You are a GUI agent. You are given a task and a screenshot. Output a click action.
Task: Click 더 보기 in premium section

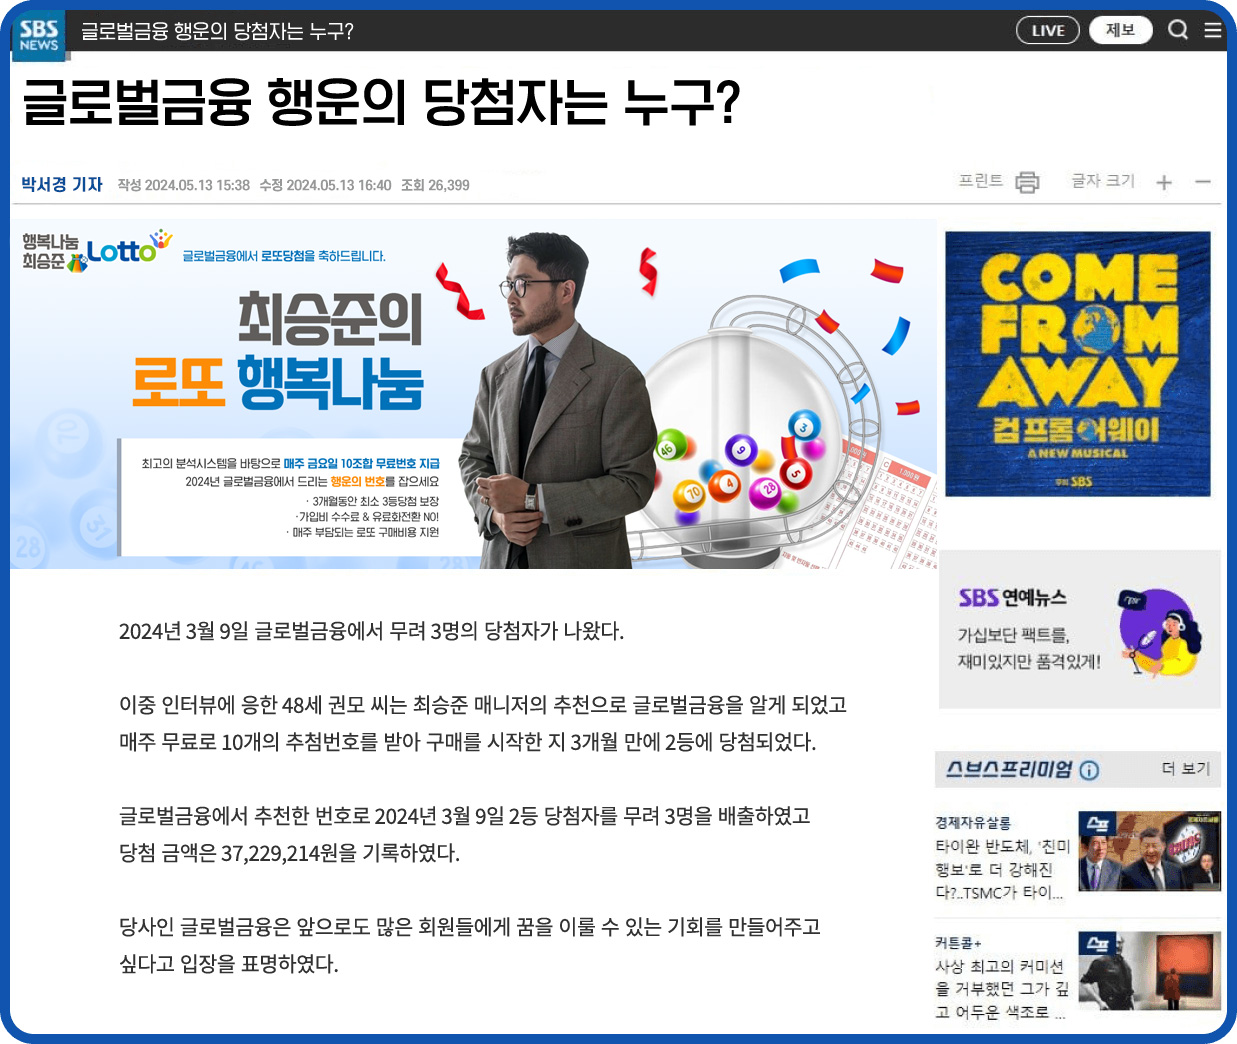click(x=1186, y=768)
